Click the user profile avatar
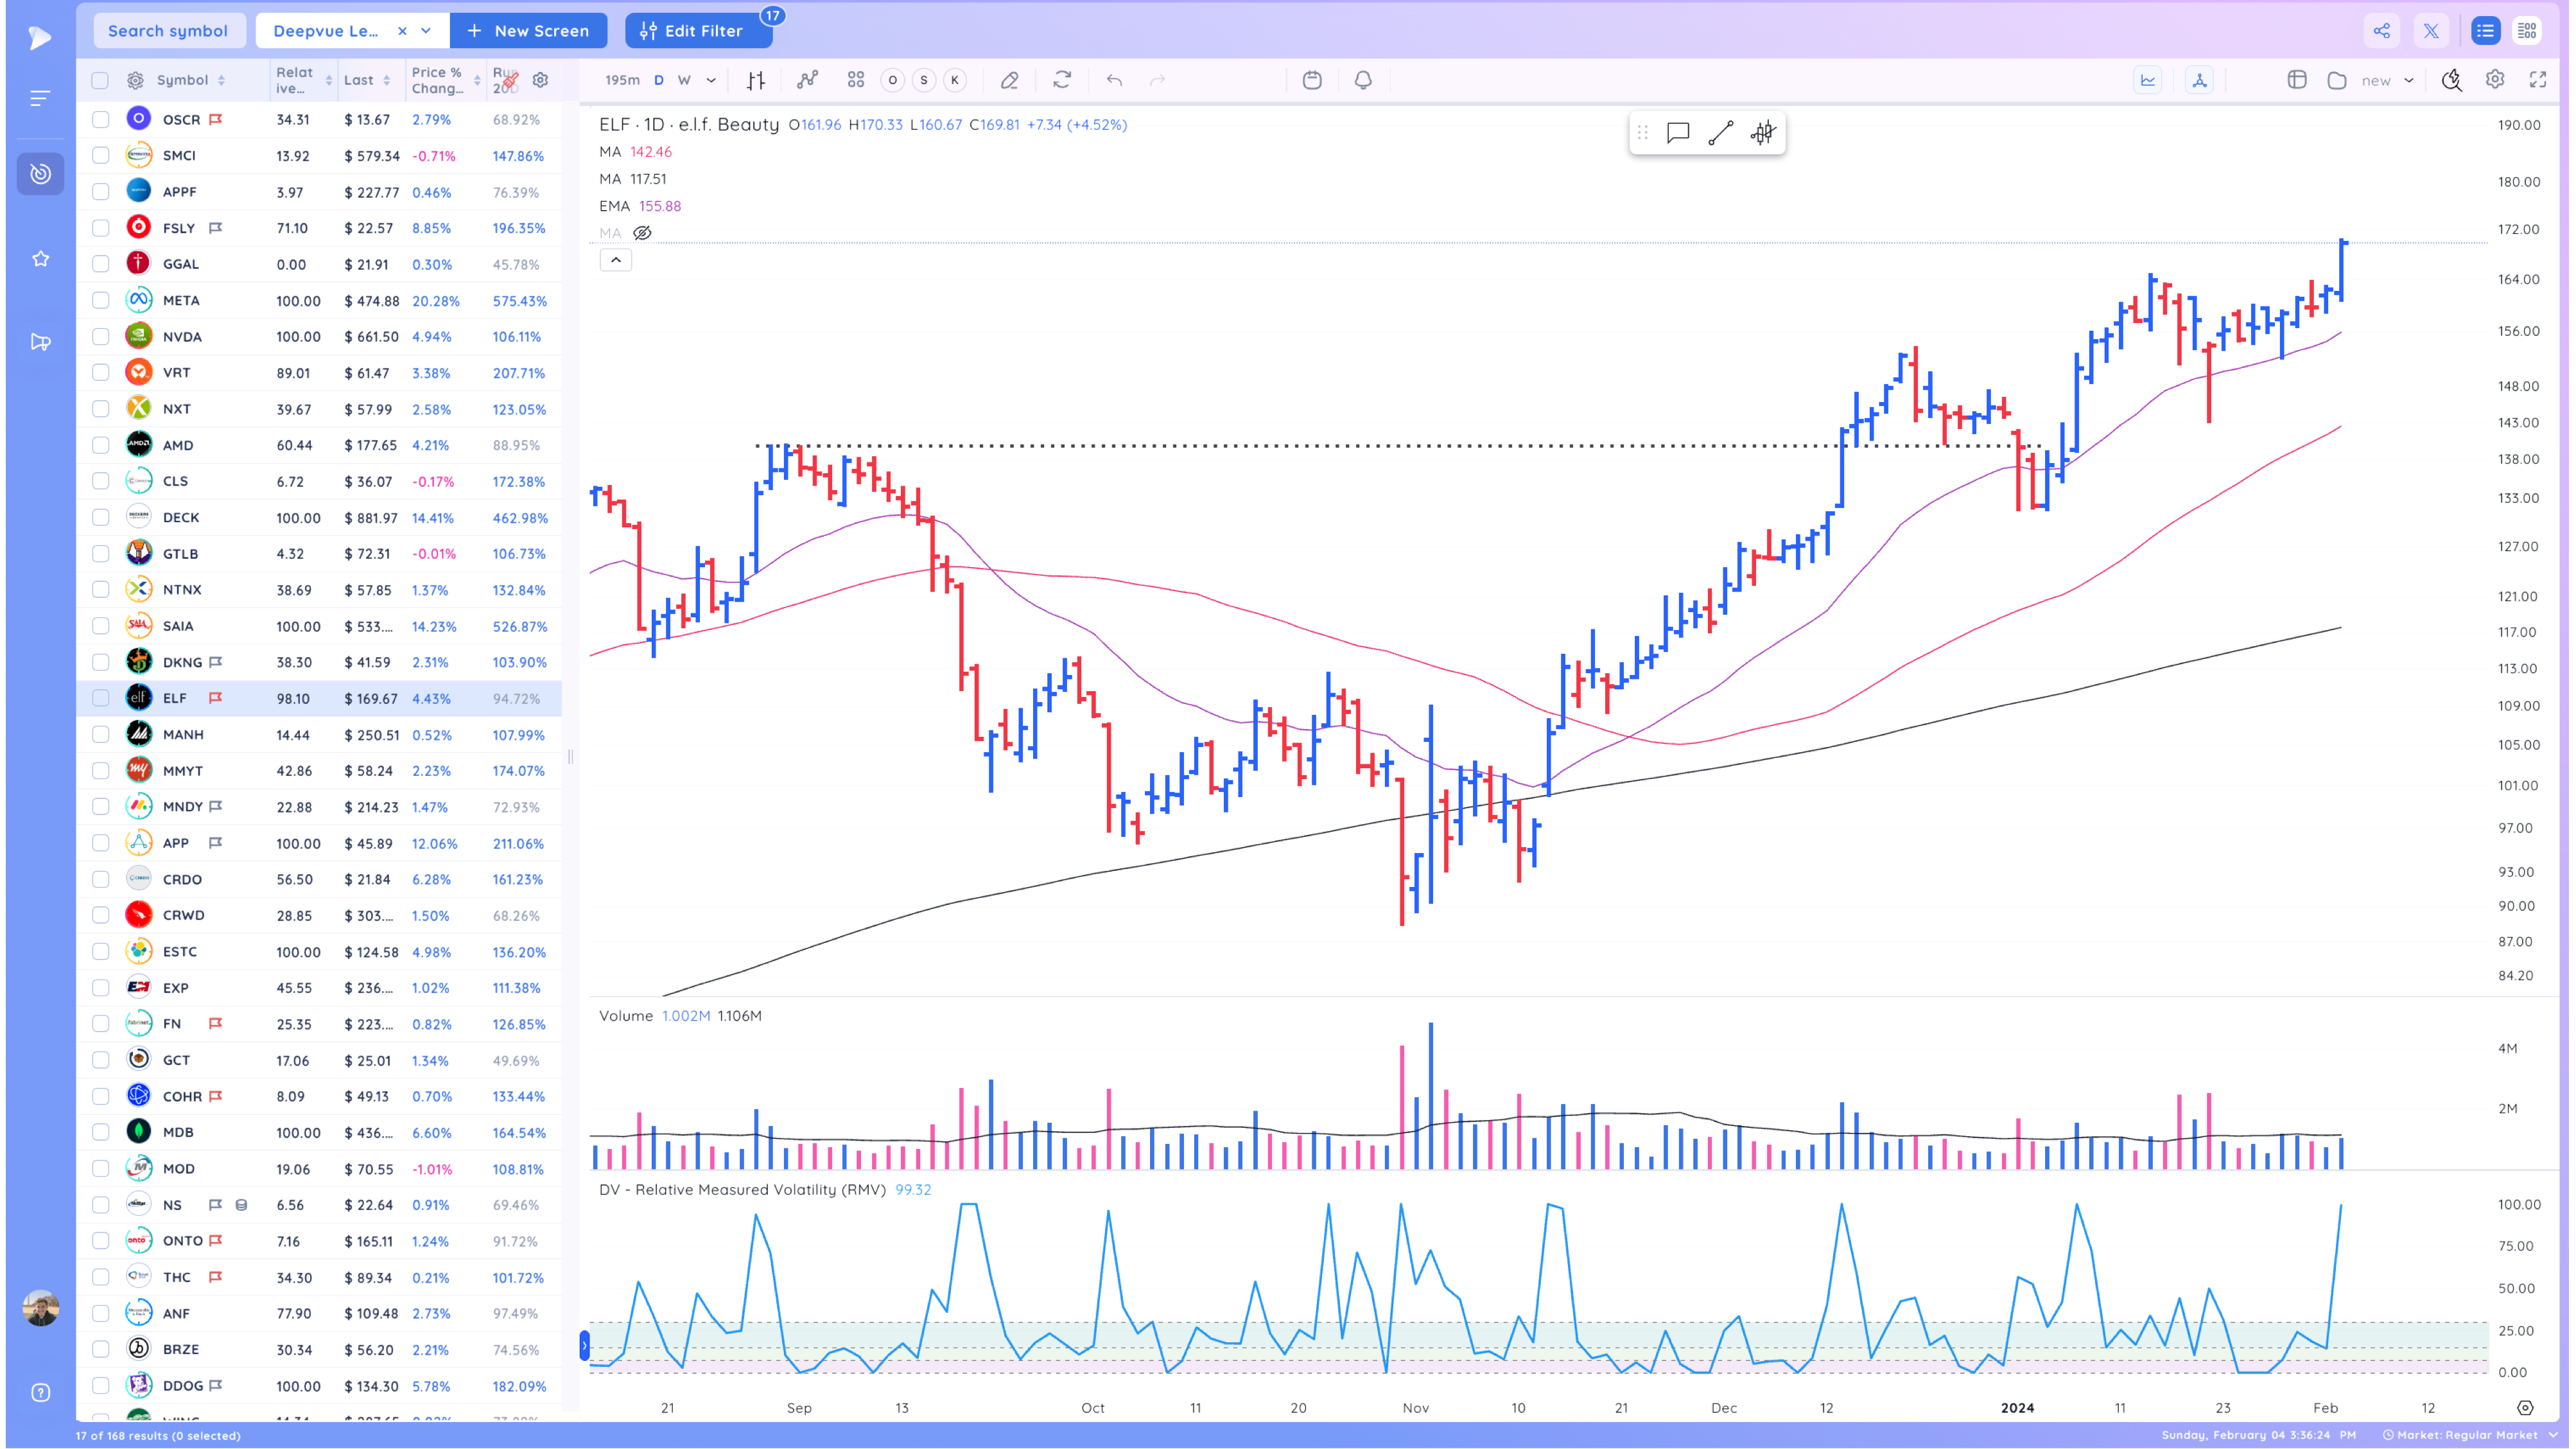Image resolution: width=2576 pixels, height=1449 pixels. click(40, 1307)
